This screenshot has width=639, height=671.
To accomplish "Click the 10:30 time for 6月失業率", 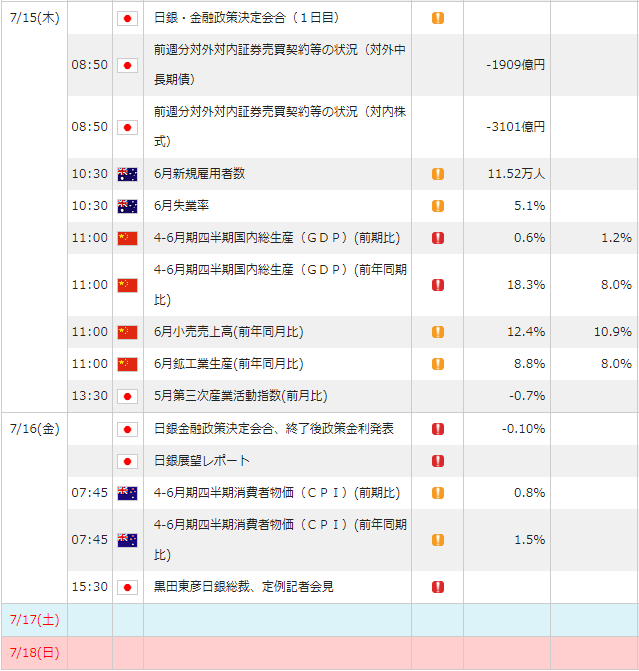I will click(89, 206).
